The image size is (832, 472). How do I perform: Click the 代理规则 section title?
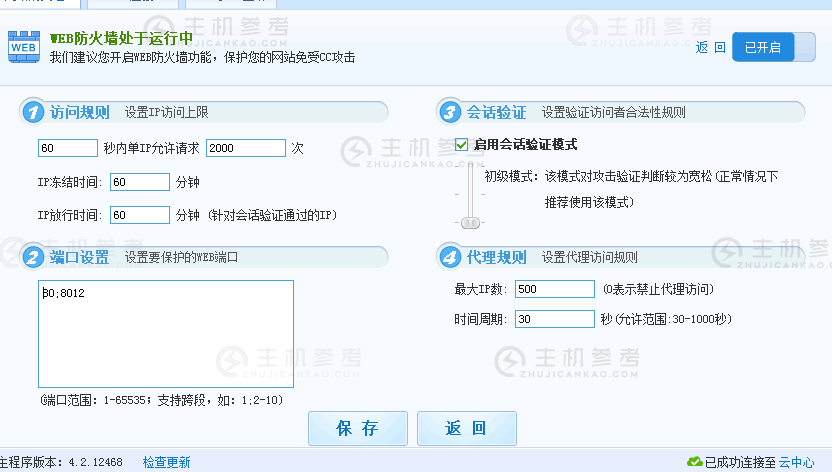tap(497, 258)
